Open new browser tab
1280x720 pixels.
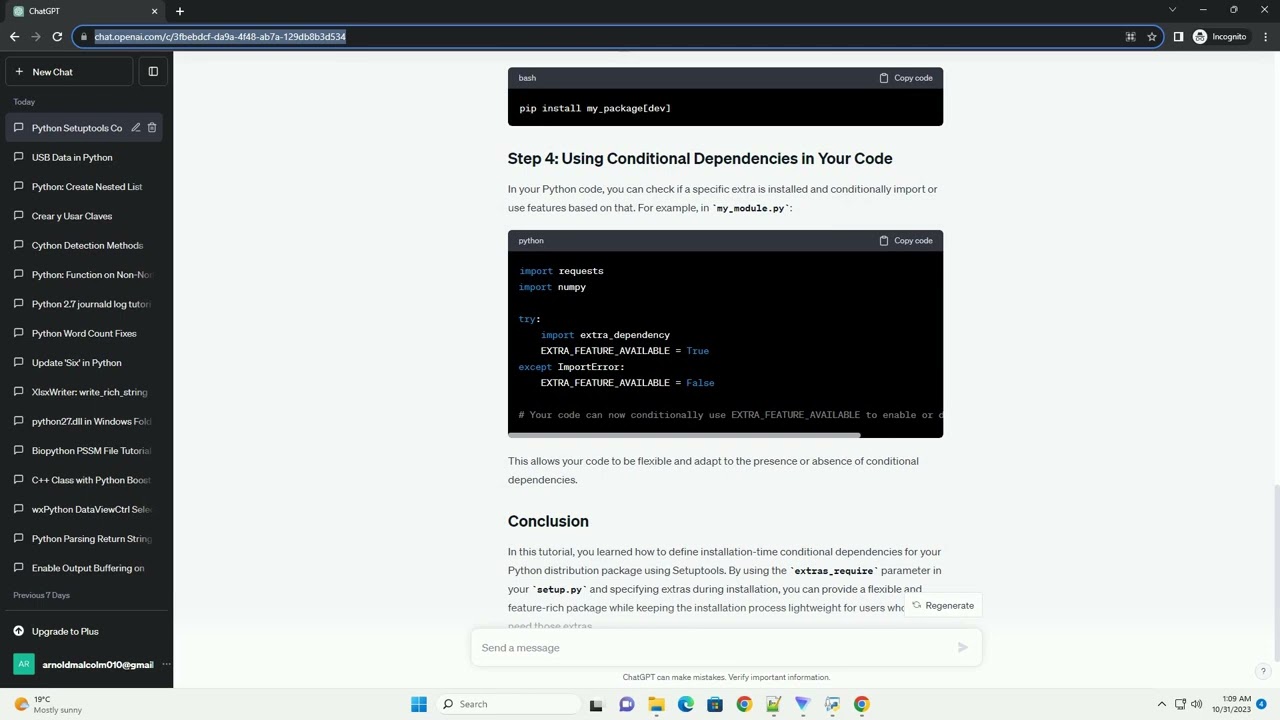(x=180, y=11)
